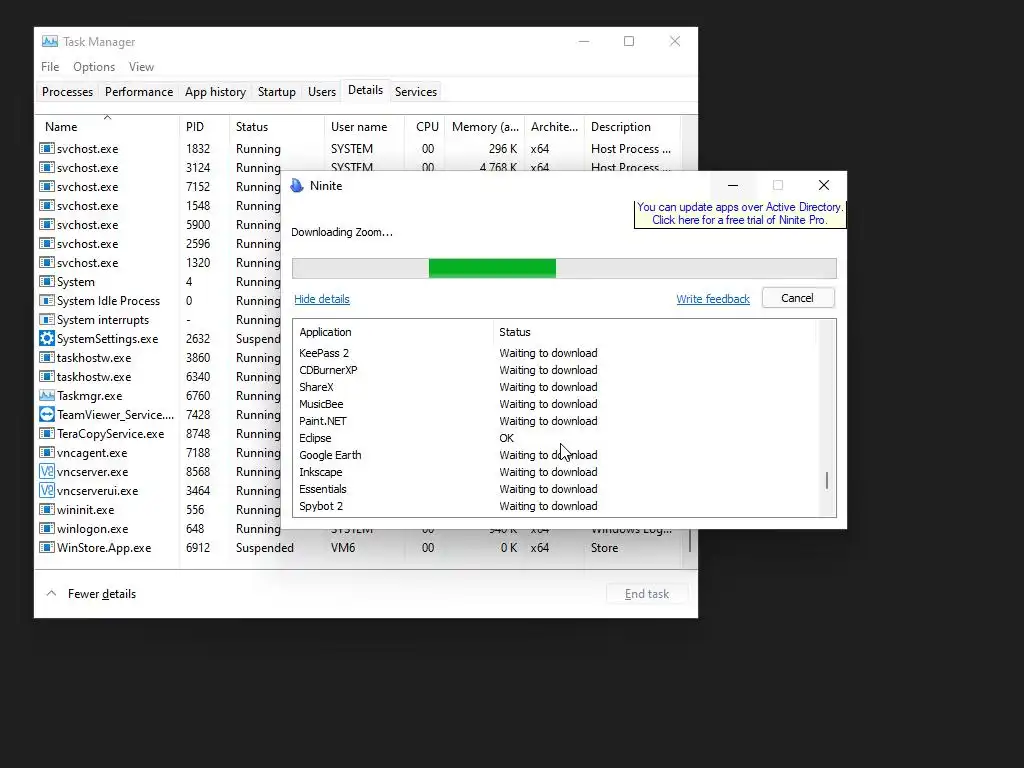Select the ShareX row in Ninite

(555, 387)
